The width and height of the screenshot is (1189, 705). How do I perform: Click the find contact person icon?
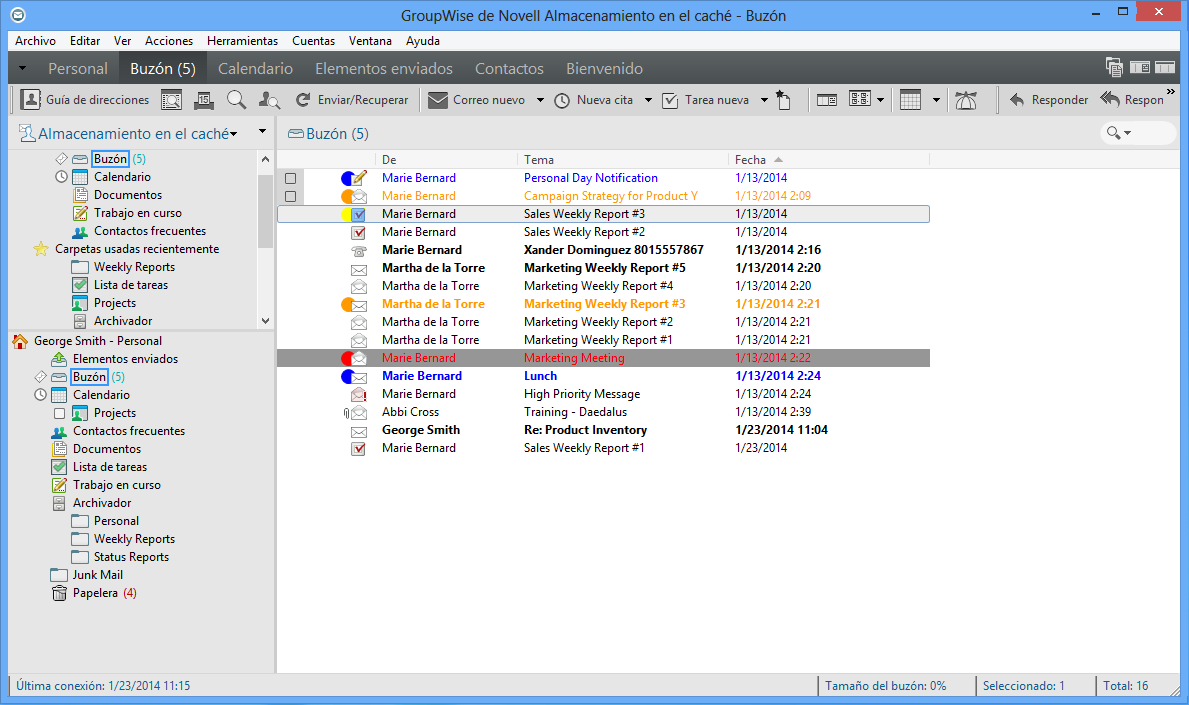point(269,100)
